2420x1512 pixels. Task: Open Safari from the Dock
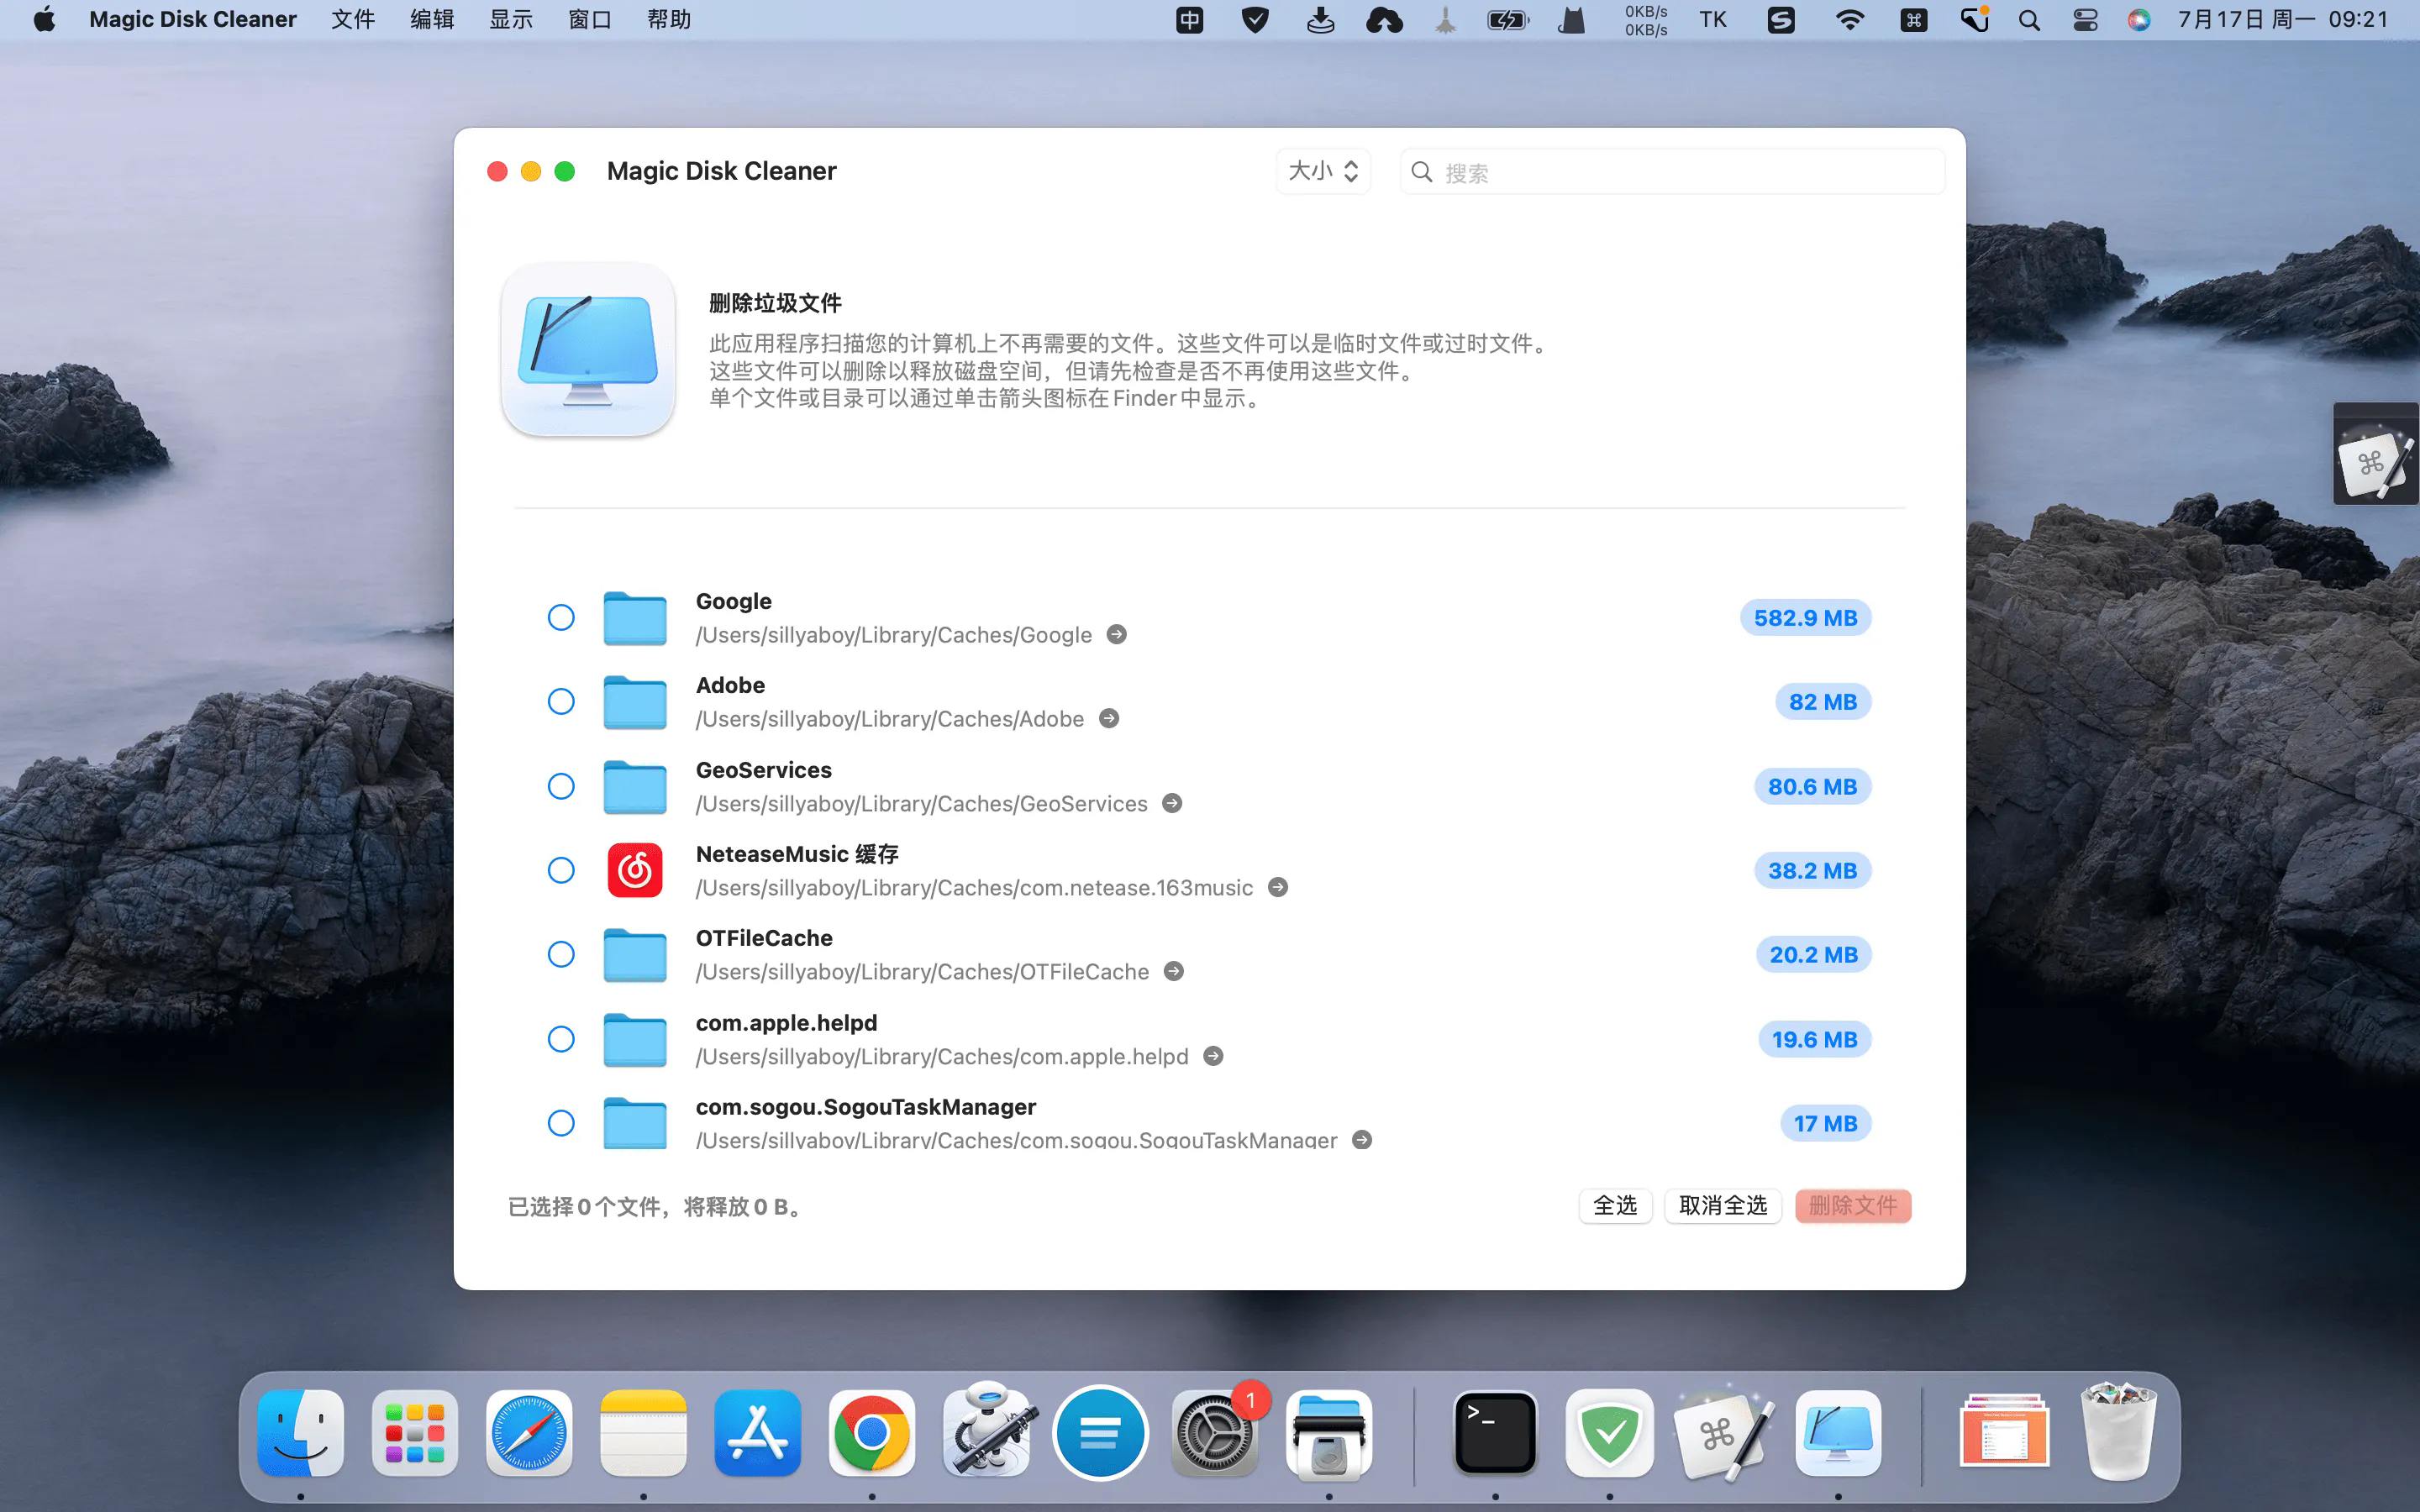pos(529,1433)
